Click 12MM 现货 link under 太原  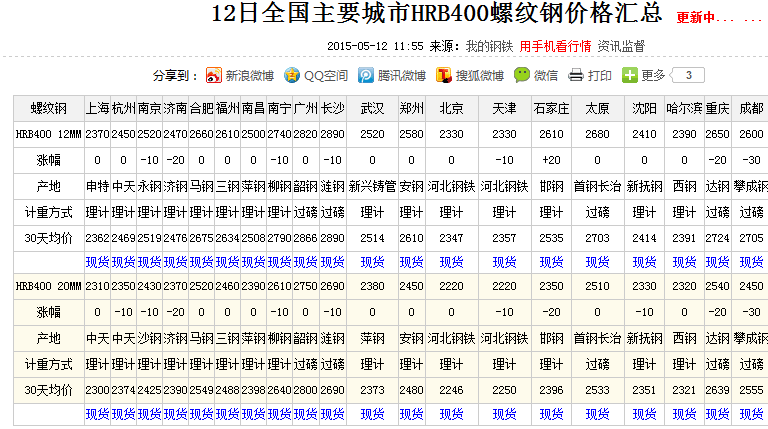coord(597,262)
